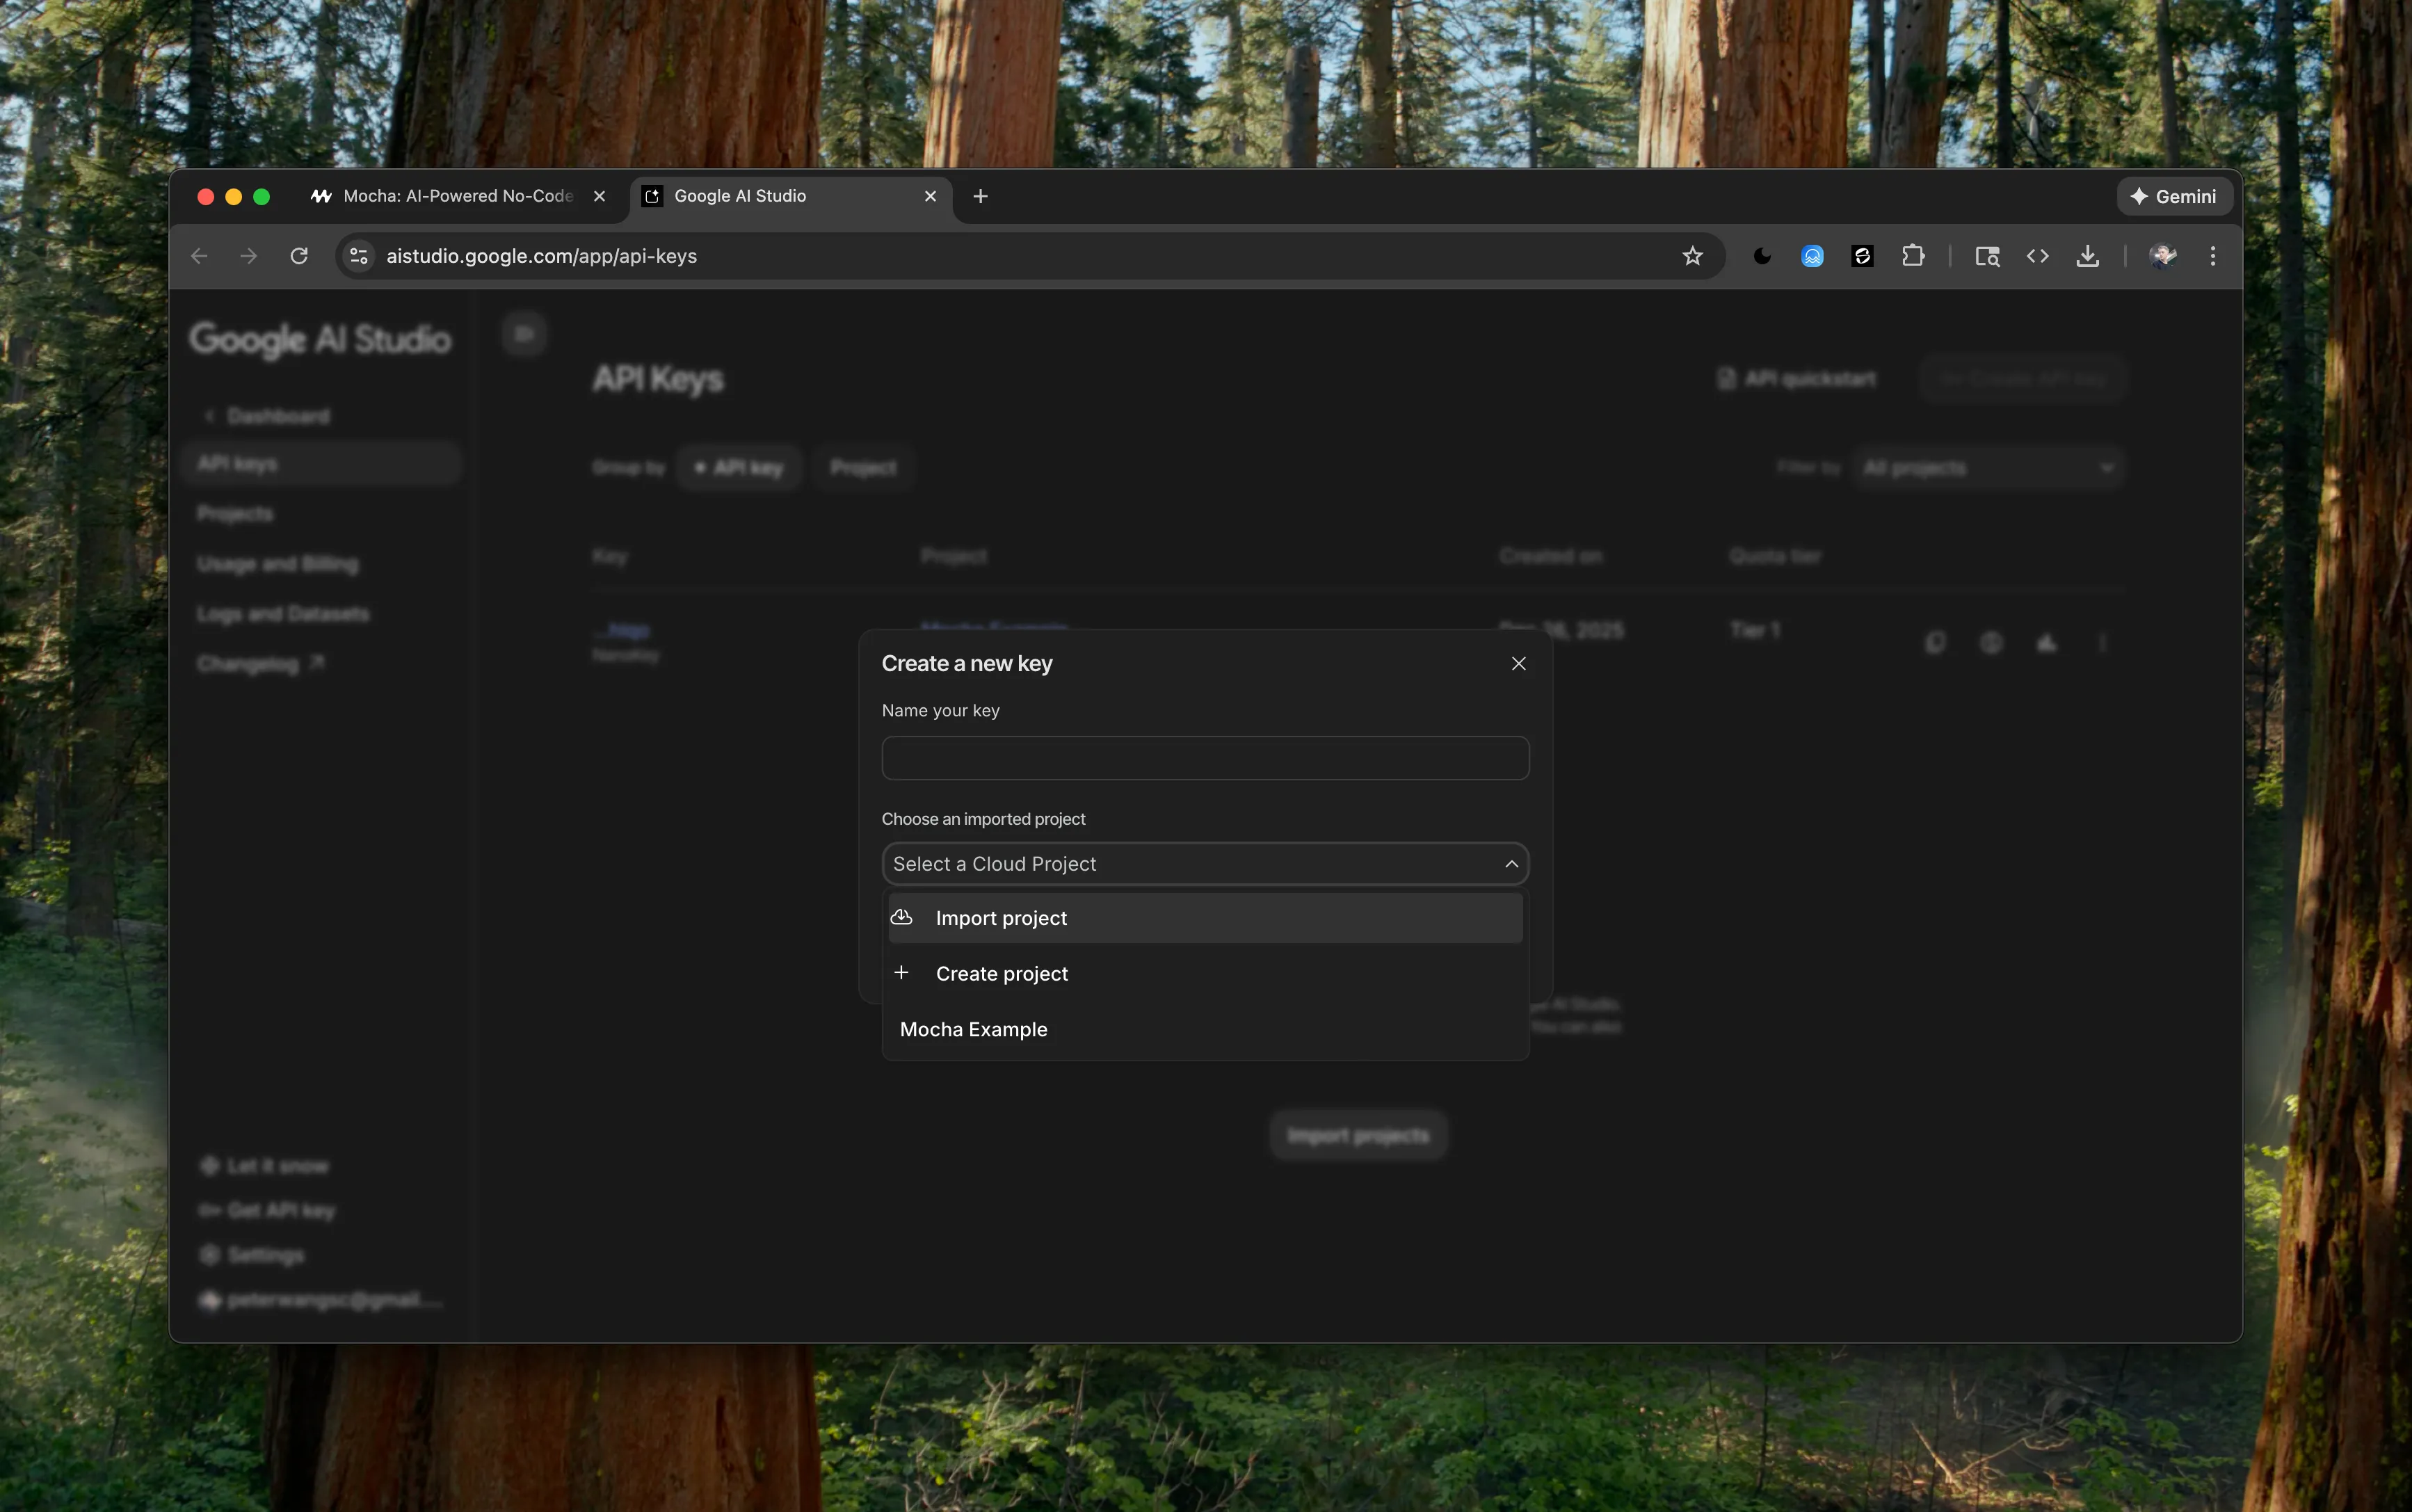Open downloads in the browser toolbar
This screenshot has width=2412, height=1512.
coord(2087,255)
